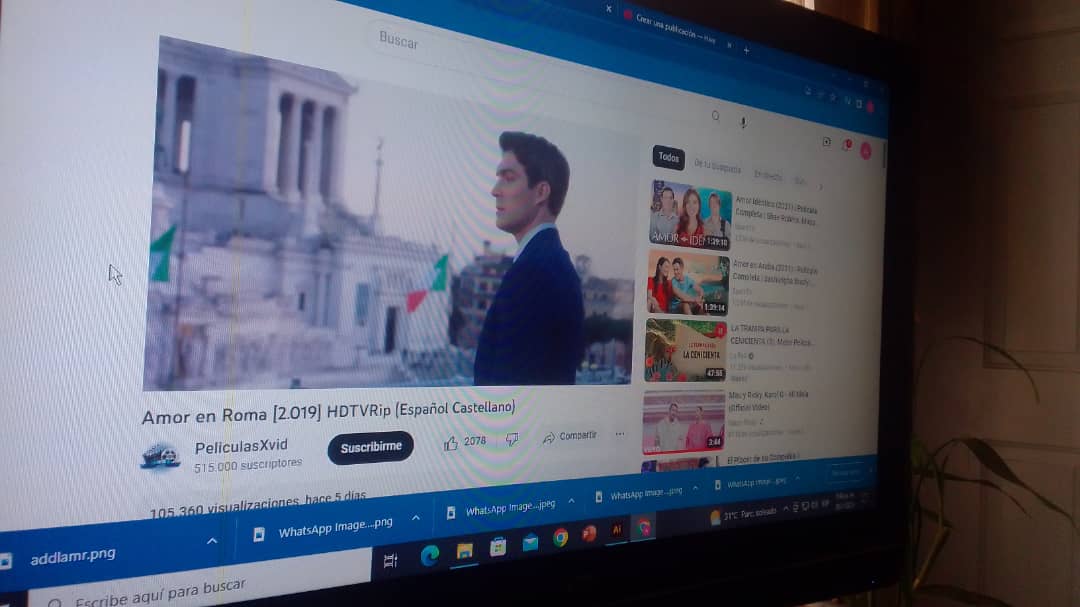Switch to 'Crear una publicación' browser tab
This screenshot has height=607, width=1080.
click(x=674, y=28)
